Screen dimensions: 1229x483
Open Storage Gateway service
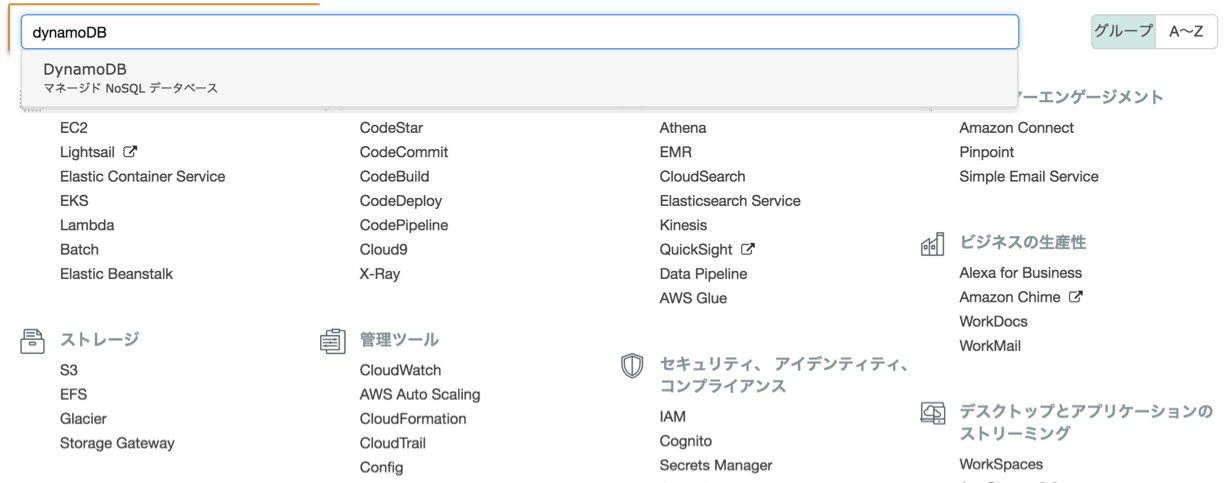[x=117, y=443]
